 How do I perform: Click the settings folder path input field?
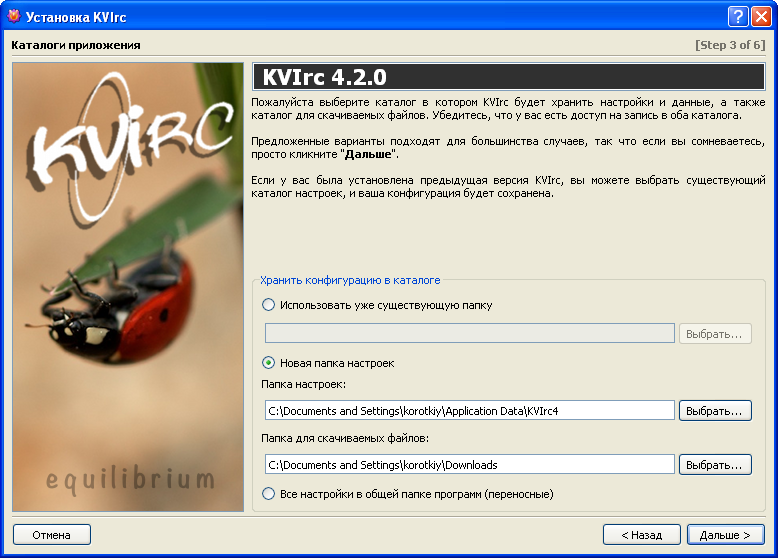pyautogui.click(x=469, y=410)
